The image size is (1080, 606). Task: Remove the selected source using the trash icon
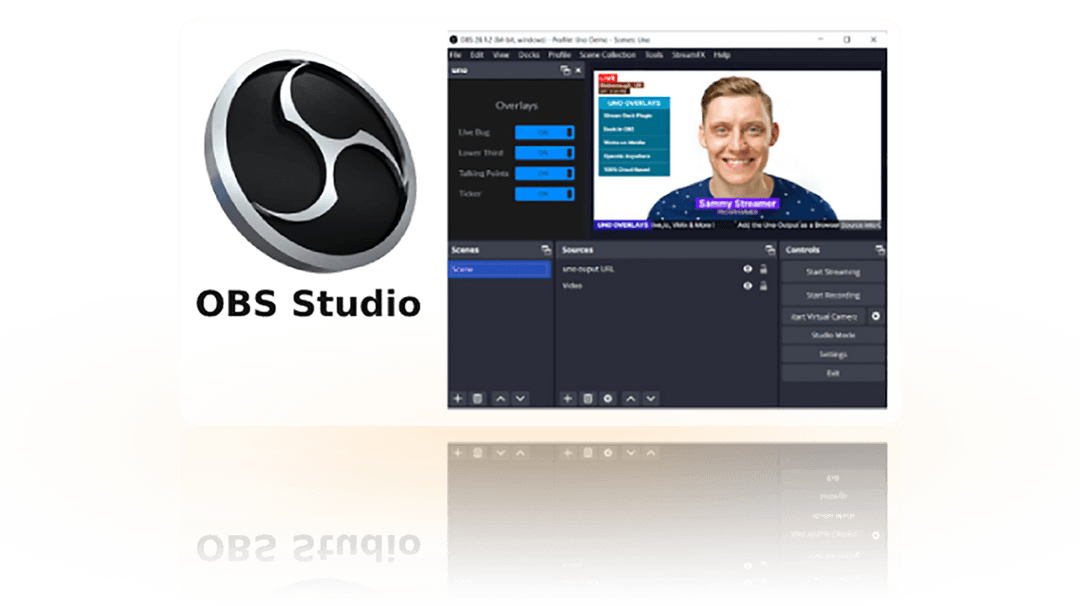[587, 398]
